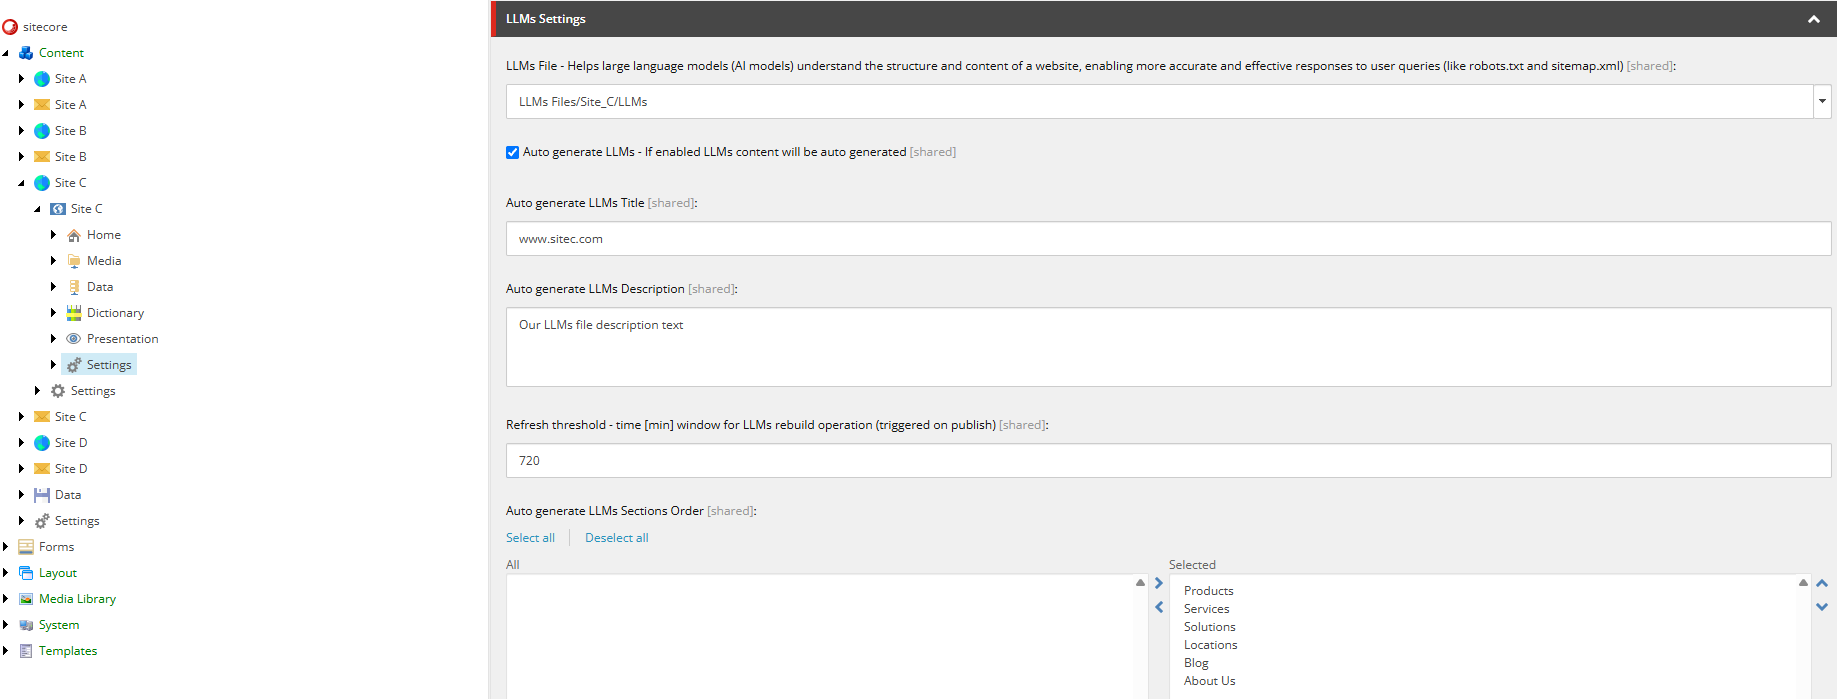Viewport: 1837px width, 699px height.
Task: Select the System tree item label
Action: (x=59, y=625)
